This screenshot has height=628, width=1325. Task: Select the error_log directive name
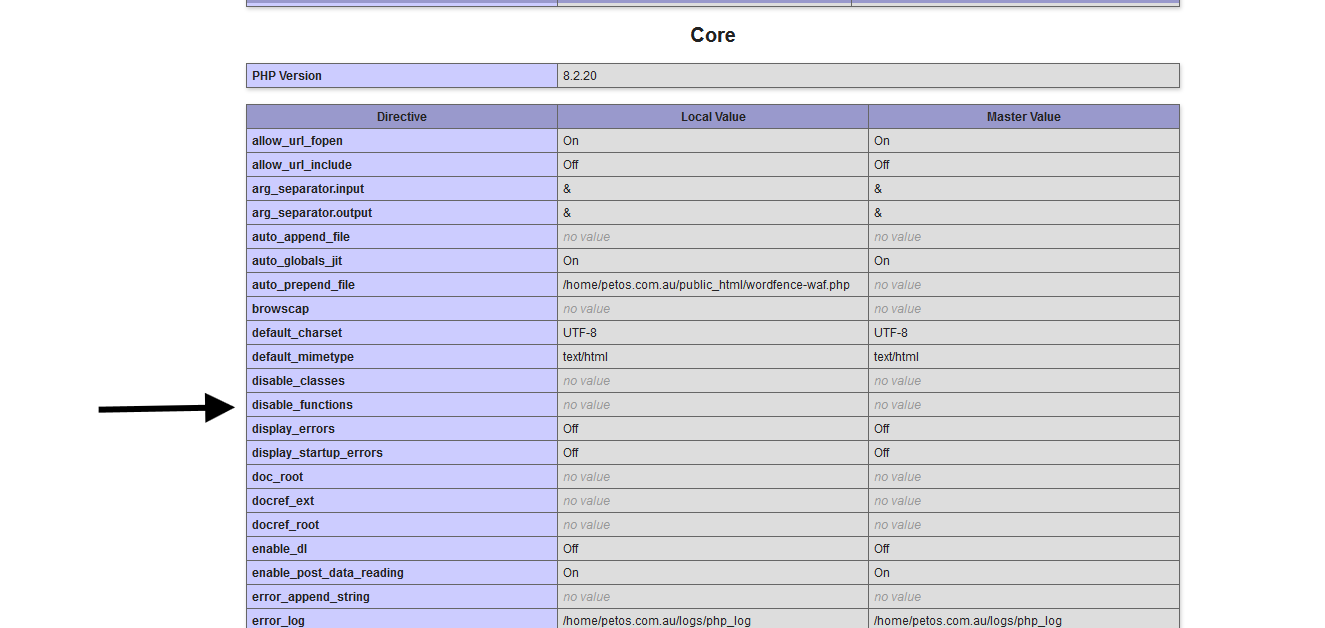[278, 621]
